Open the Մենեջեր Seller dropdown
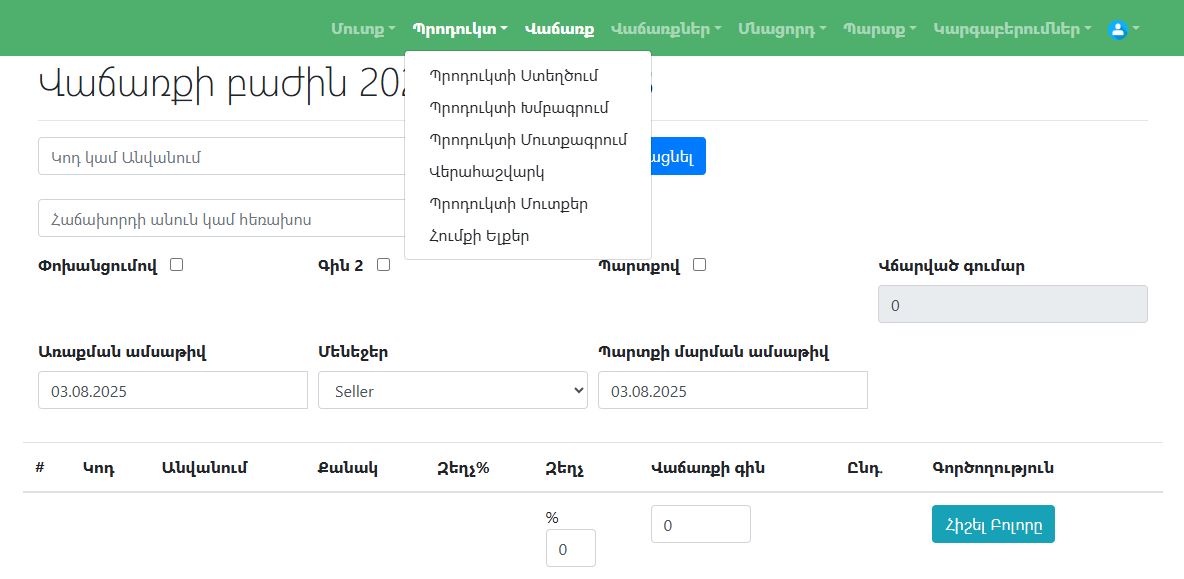The image size is (1184, 579). click(x=452, y=391)
